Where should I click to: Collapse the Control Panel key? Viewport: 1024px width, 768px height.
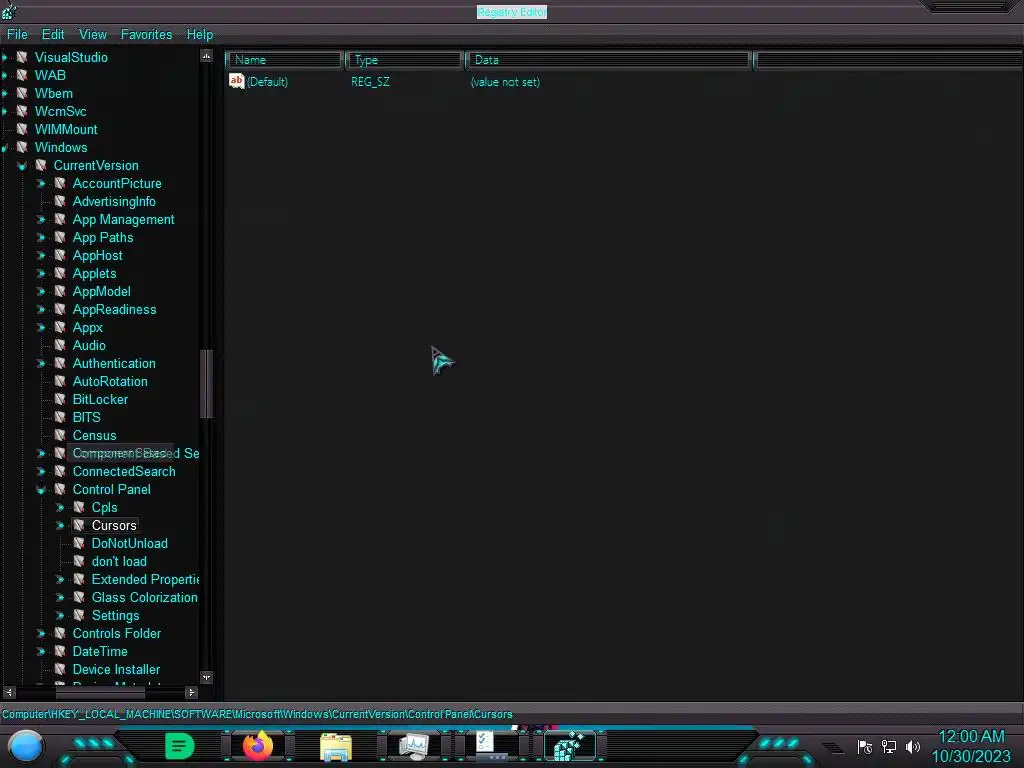point(41,489)
